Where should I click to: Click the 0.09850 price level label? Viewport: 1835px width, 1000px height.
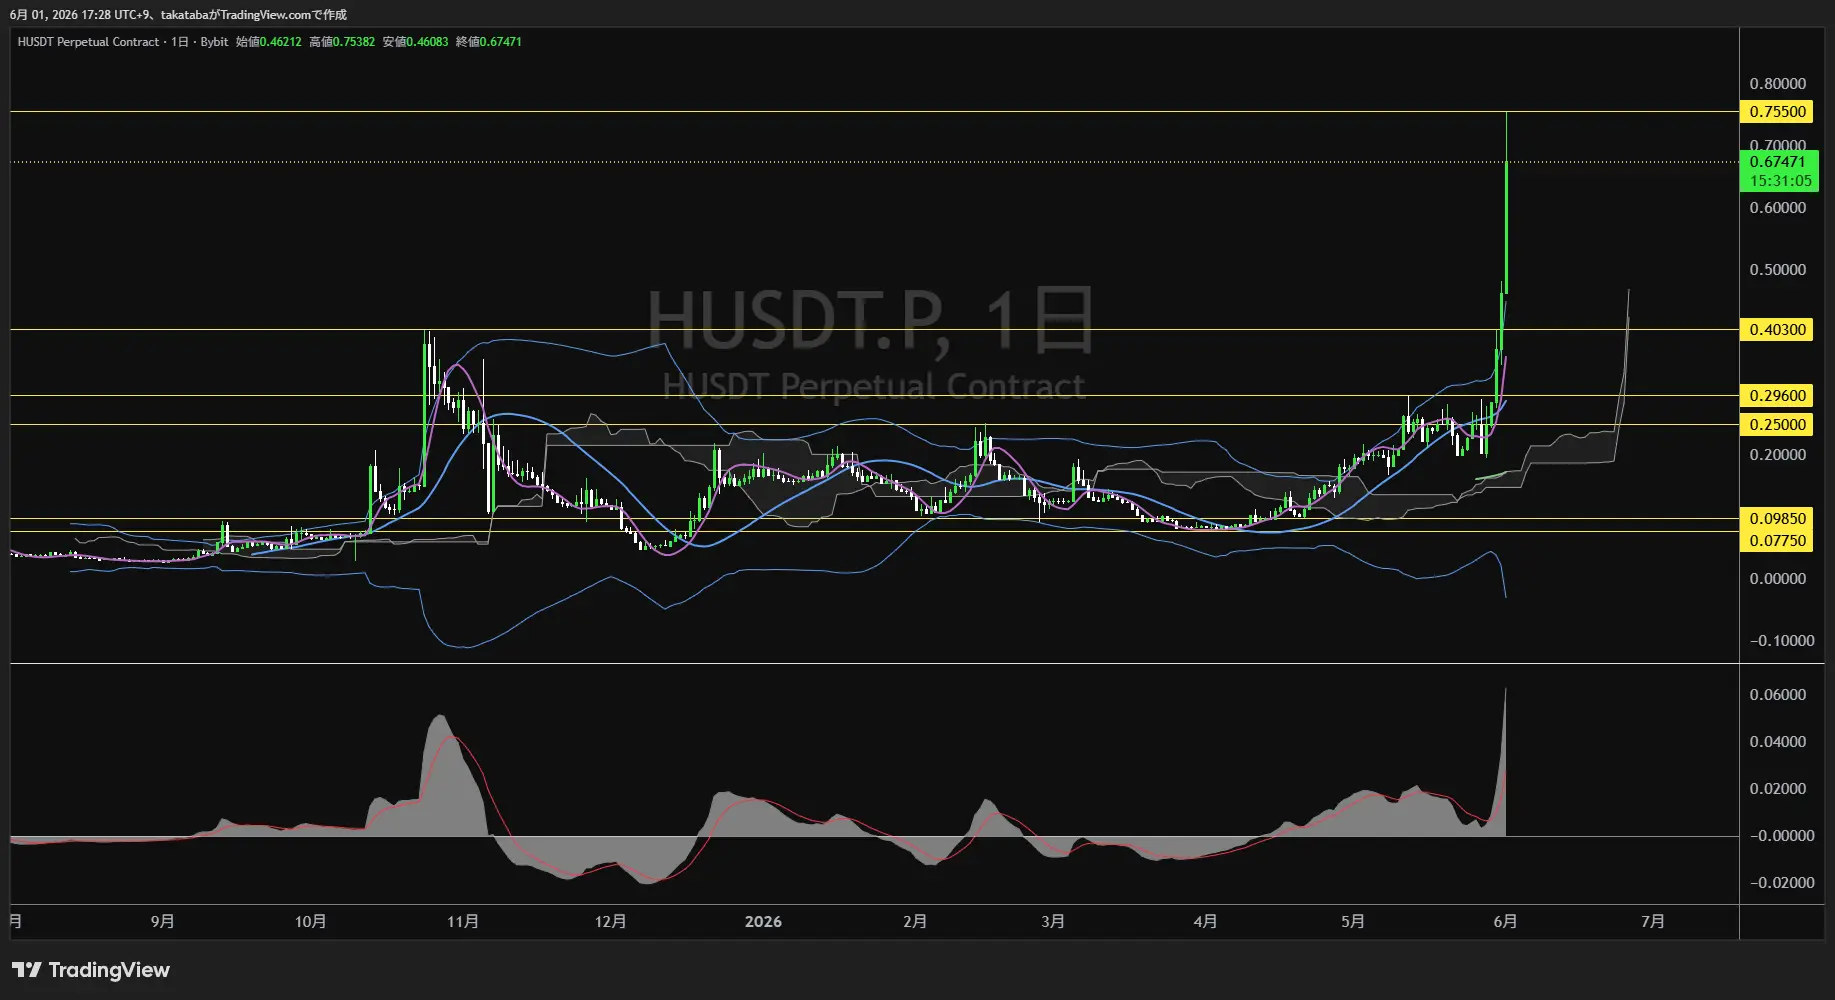[1777, 519]
